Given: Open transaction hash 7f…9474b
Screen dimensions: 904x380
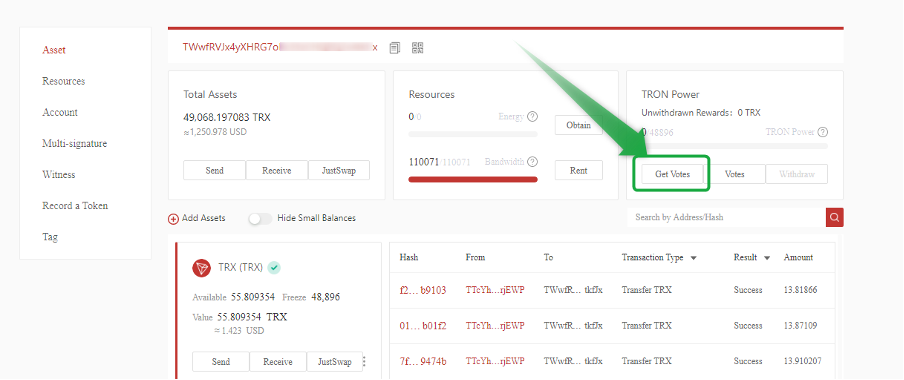Looking at the screenshot, I should (423, 362).
